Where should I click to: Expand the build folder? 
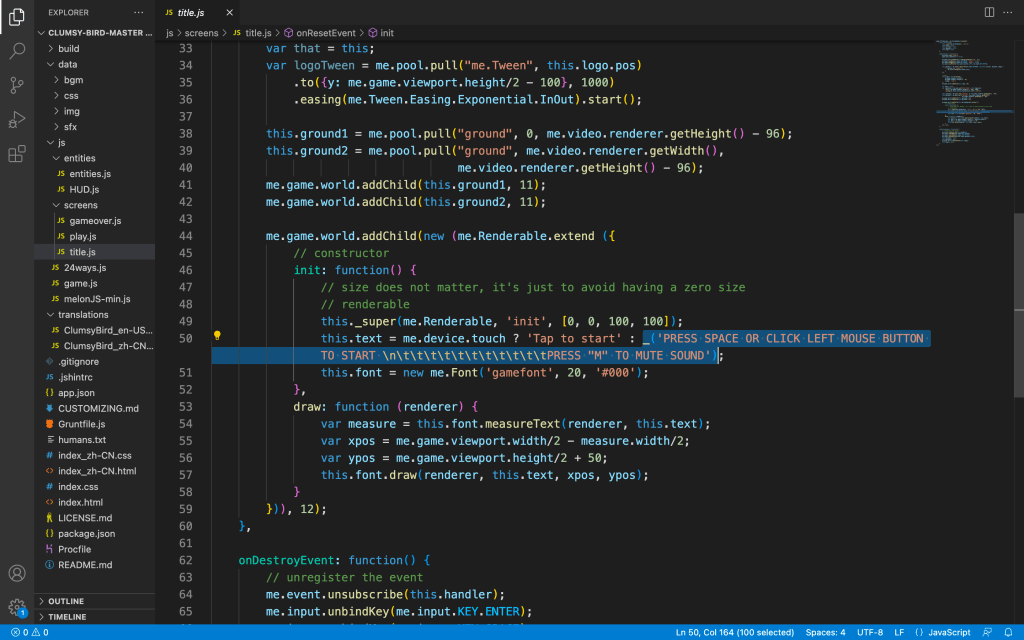pos(68,48)
